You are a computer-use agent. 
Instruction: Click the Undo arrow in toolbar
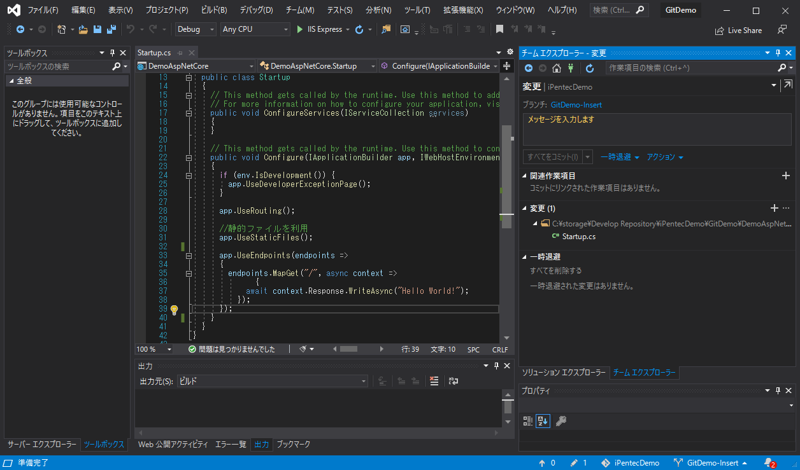point(131,30)
